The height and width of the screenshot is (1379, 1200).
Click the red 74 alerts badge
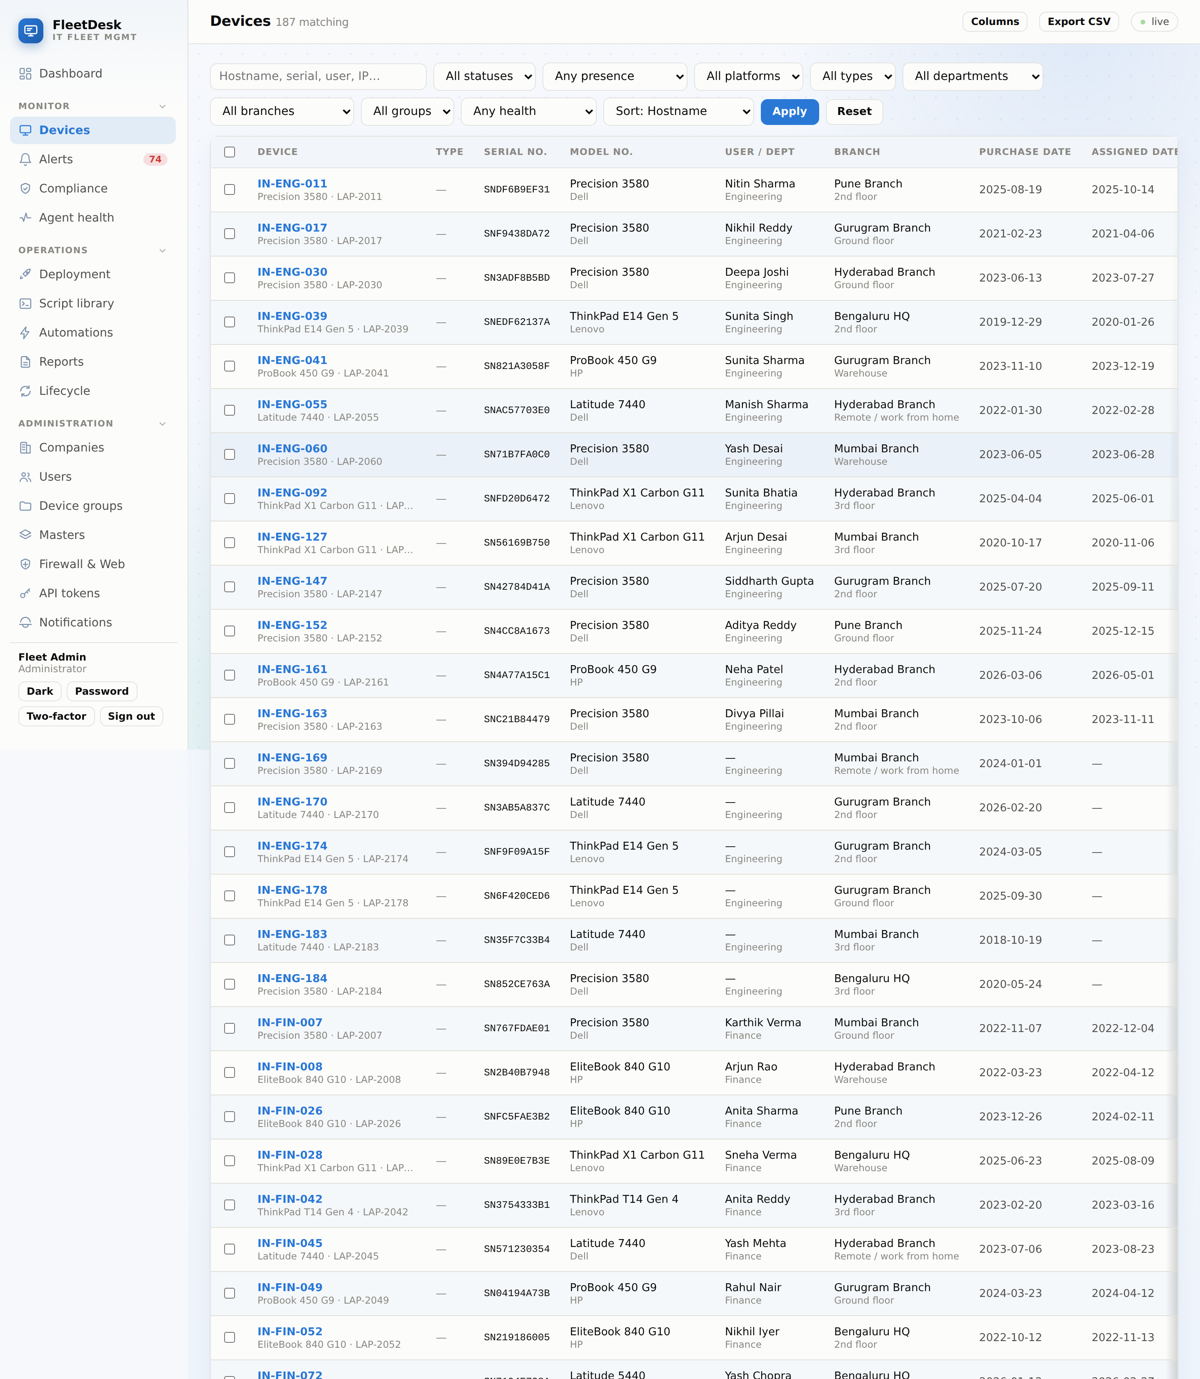pos(155,159)
